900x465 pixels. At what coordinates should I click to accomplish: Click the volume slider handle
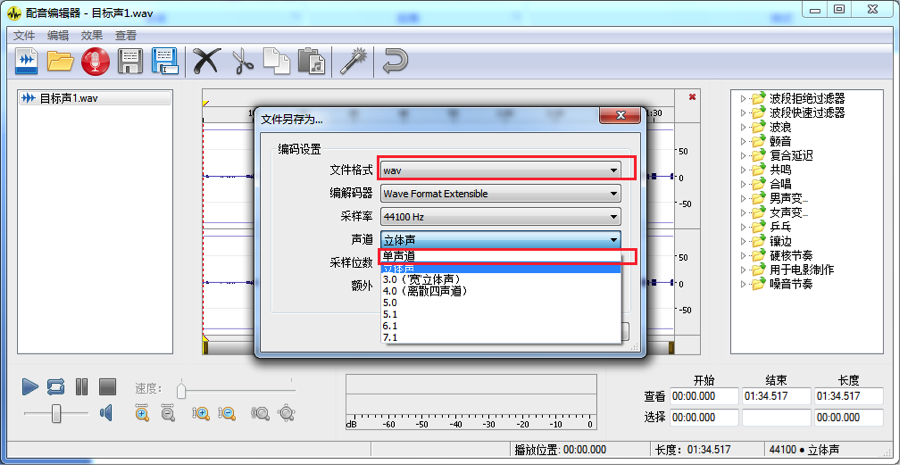click(56, 413)
